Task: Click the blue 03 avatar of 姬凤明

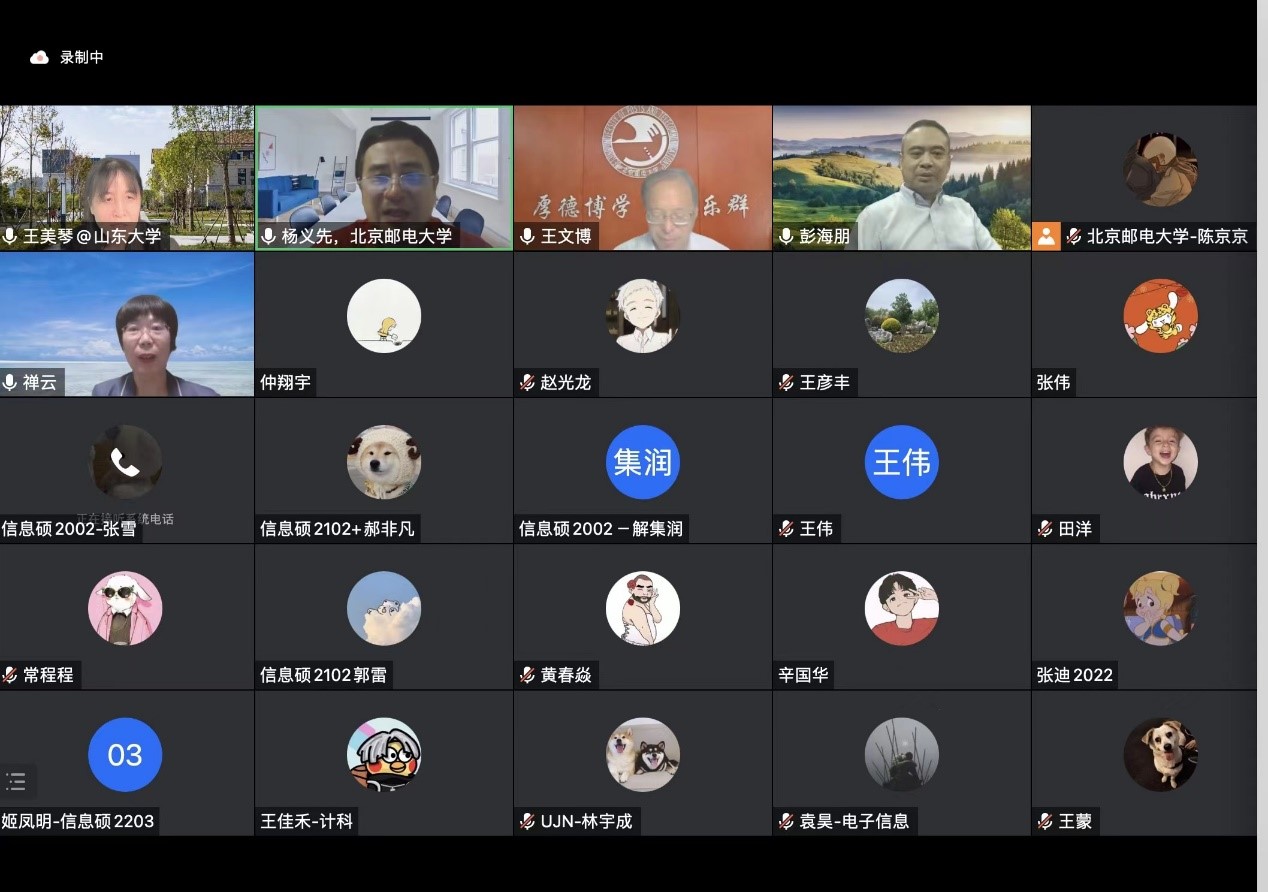Action: (x=125, y=755)
